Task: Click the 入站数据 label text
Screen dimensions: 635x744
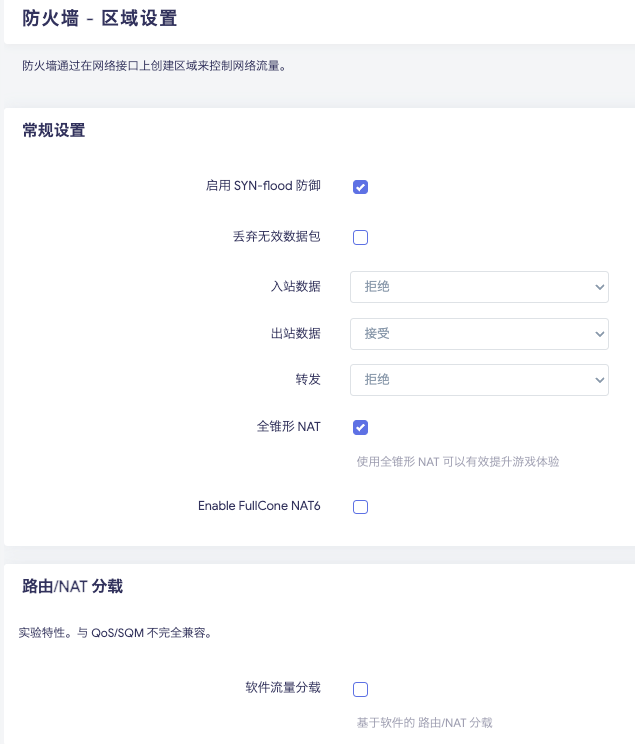Action: 296,287
